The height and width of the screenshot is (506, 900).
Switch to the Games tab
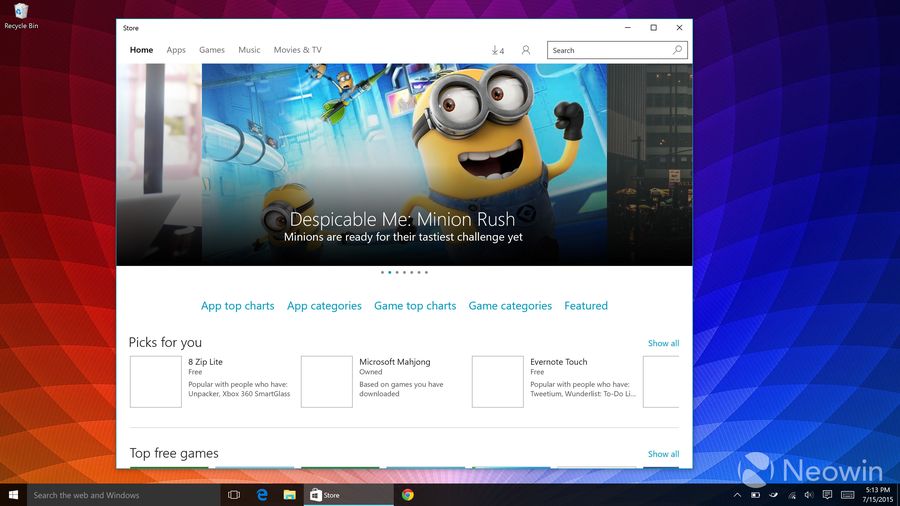coord(212,50)
